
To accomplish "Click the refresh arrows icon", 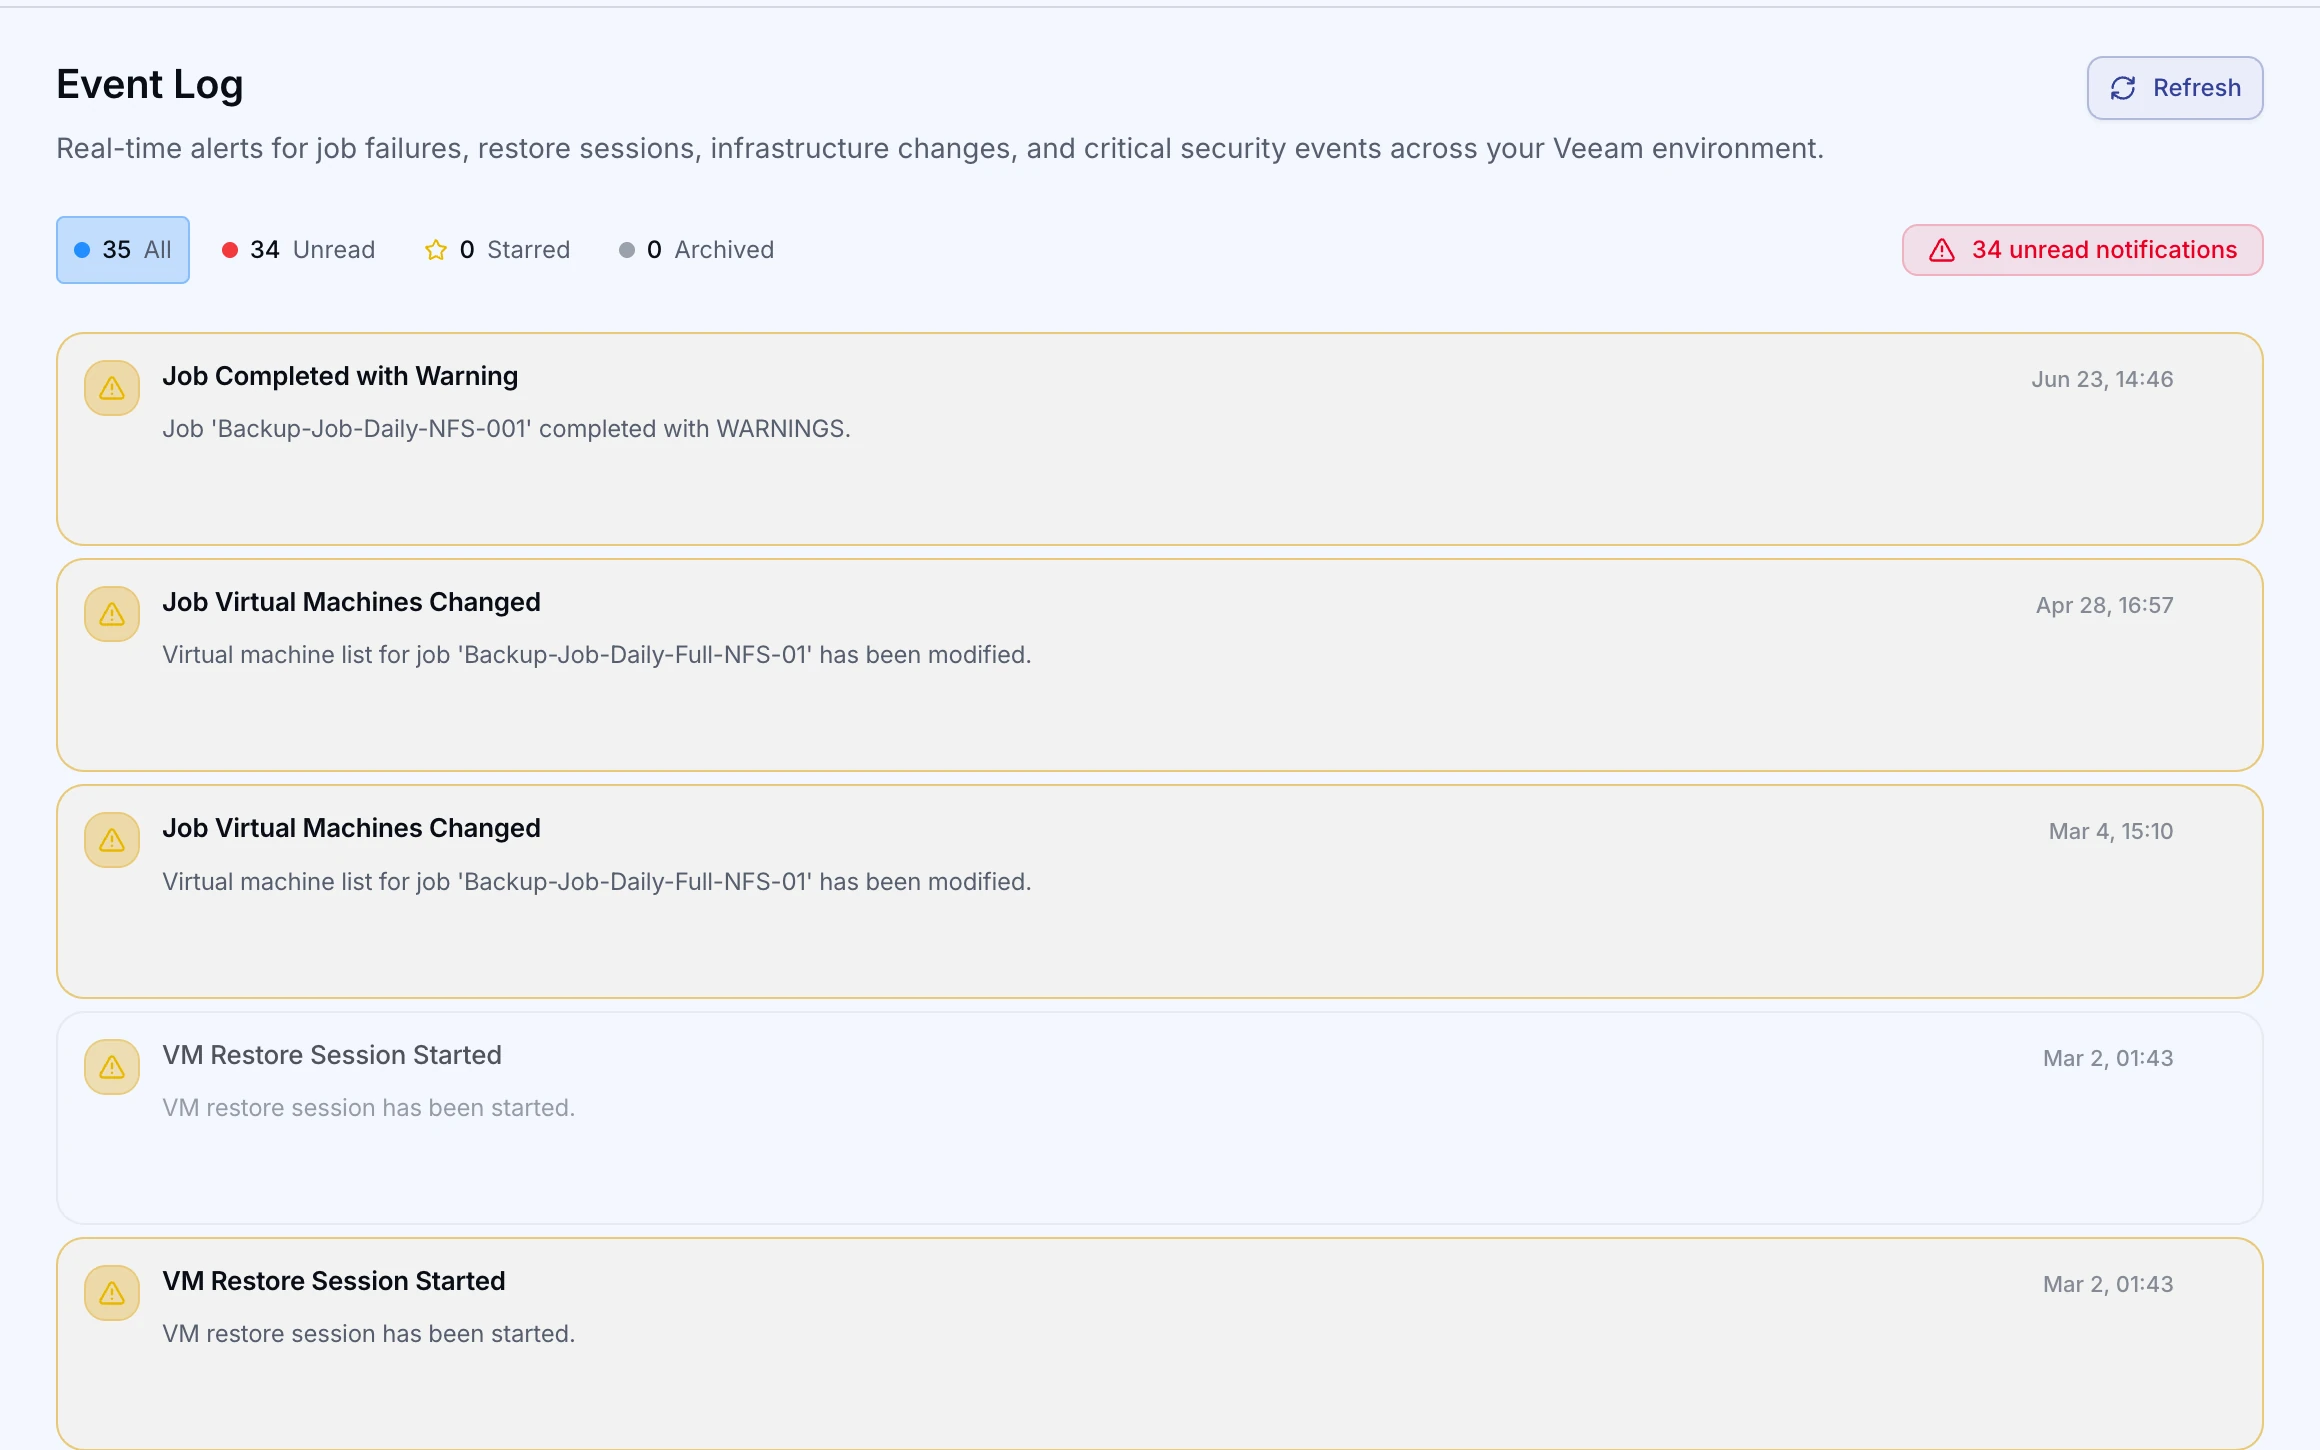I will (2123, 88).
